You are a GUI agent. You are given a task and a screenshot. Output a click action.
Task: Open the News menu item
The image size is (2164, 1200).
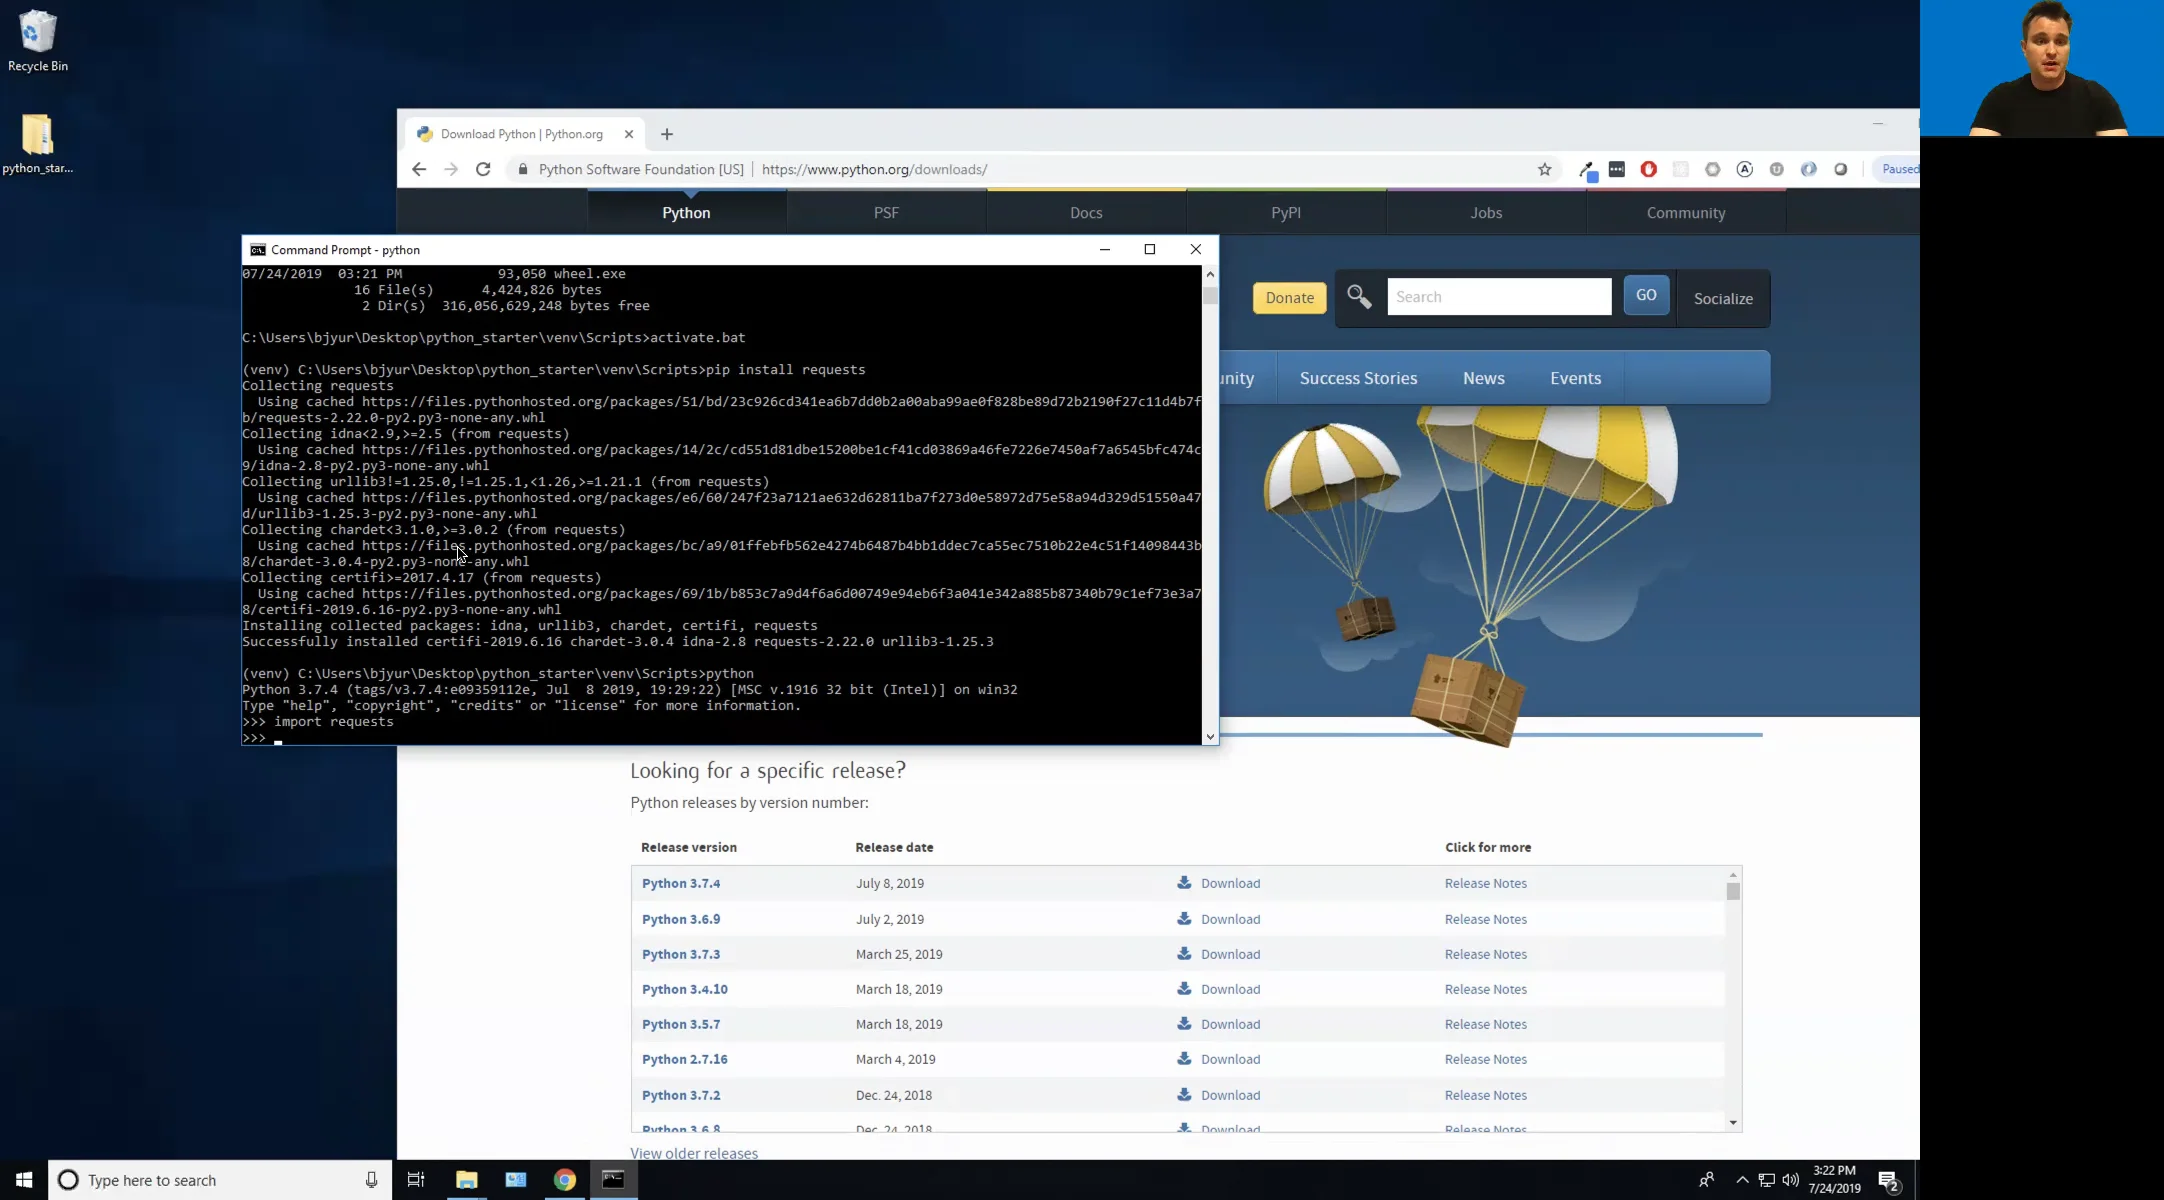pos(1483,377)
